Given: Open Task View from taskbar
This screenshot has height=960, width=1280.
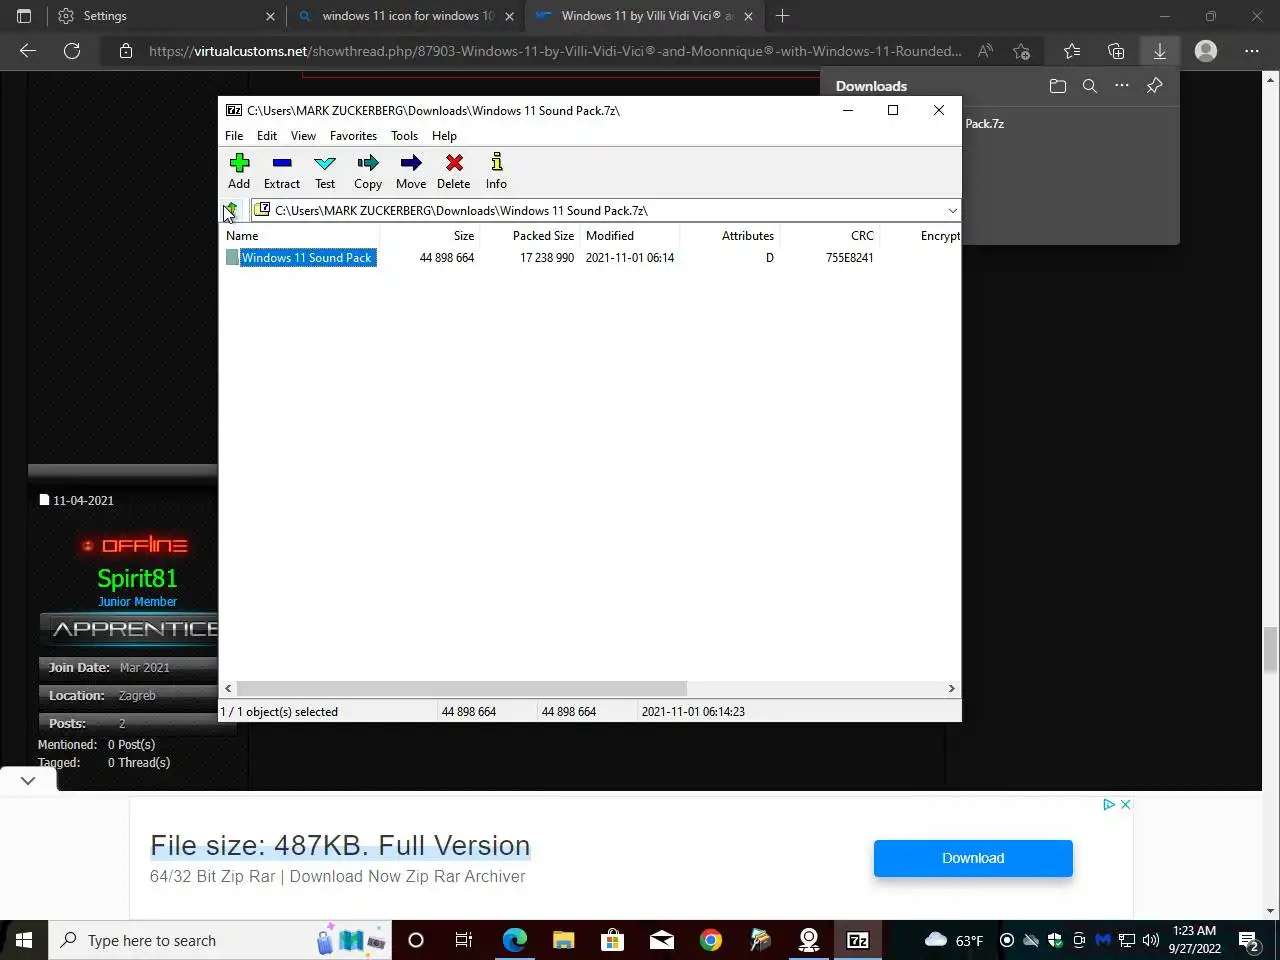Looking at the screenshot, I should [x=464, y=940].
